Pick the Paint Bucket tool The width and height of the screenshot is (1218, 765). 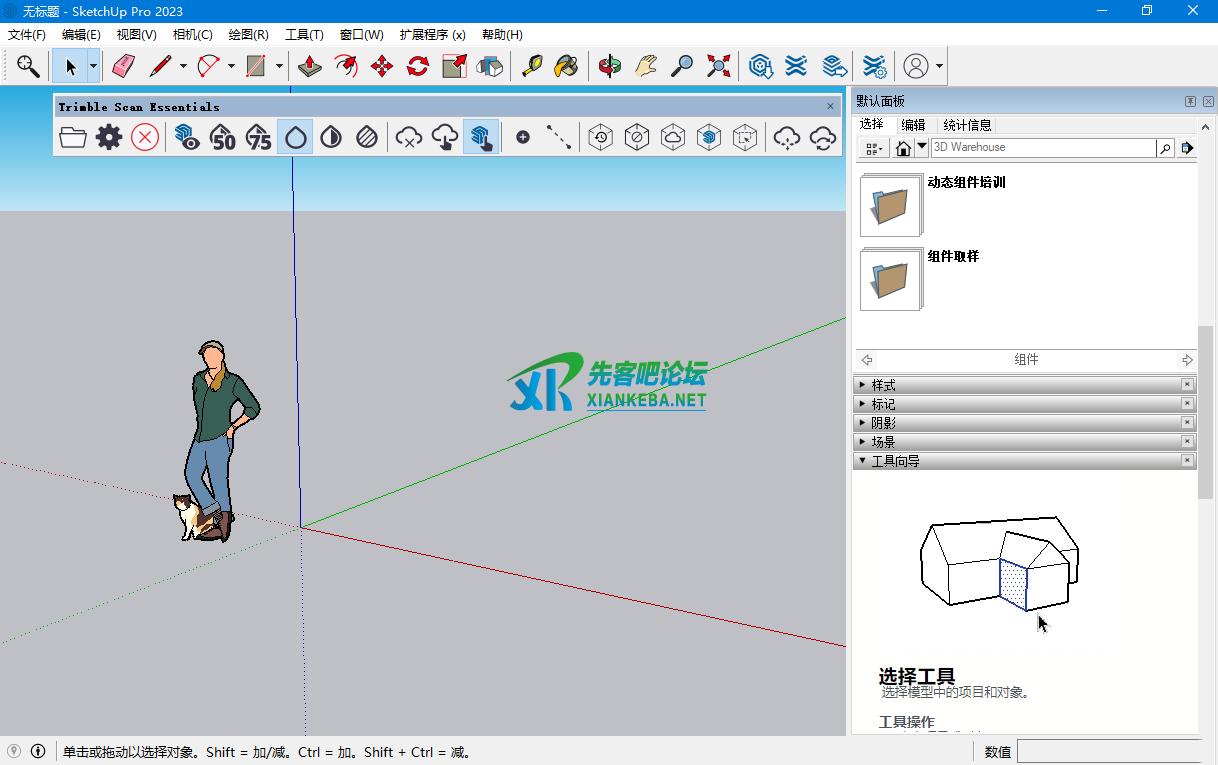click(x=566, y=66)
